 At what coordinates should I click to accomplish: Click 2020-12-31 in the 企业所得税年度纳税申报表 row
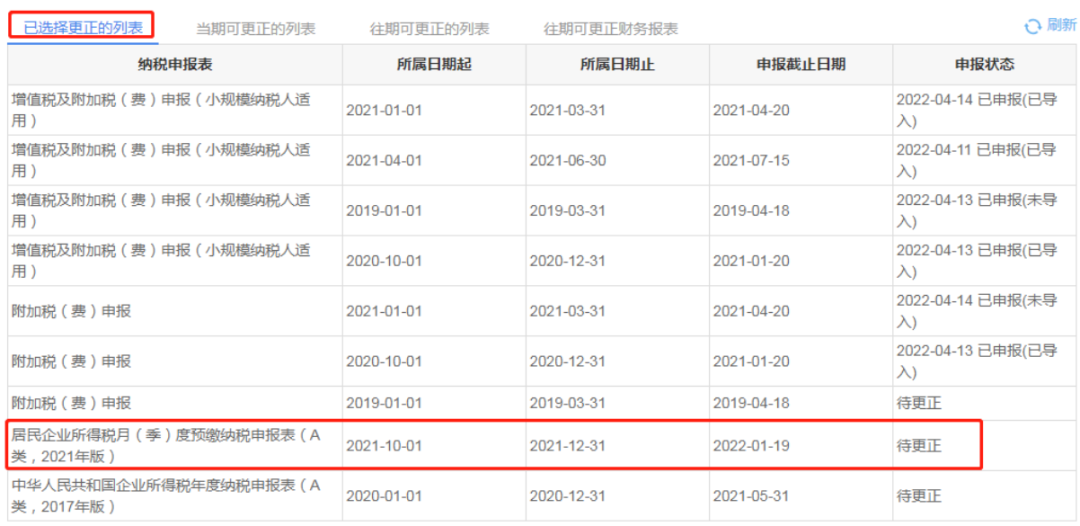point(567,496)
